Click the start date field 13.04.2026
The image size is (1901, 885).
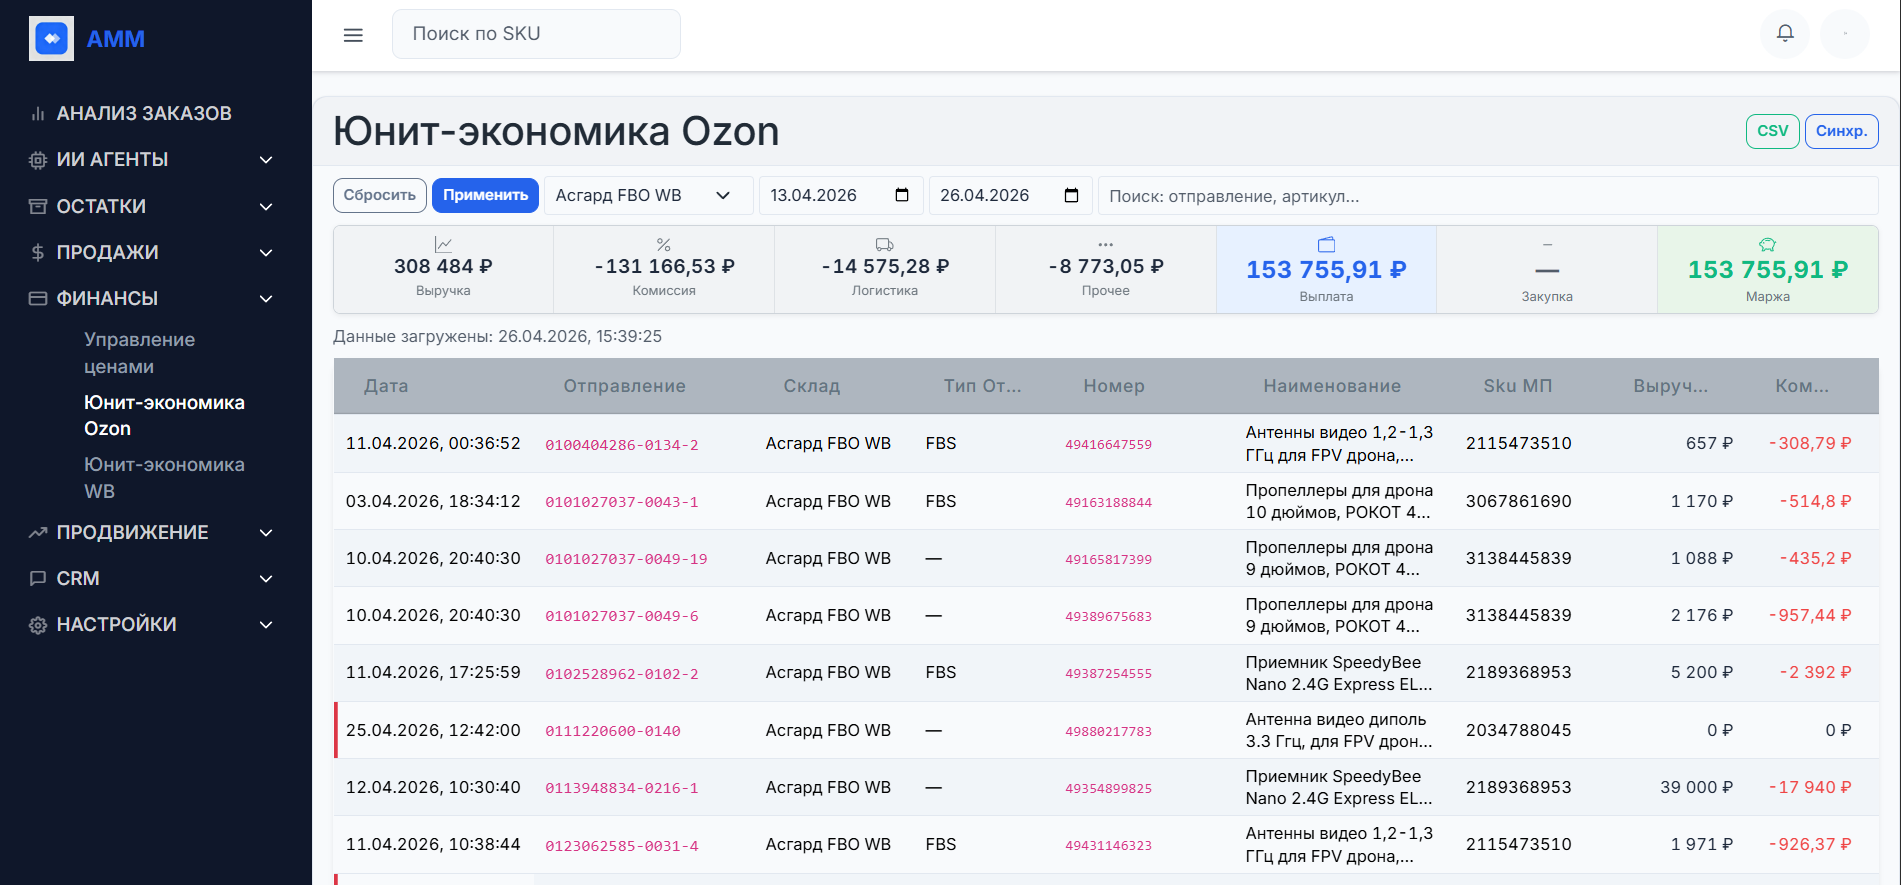(x=840, y=196)
